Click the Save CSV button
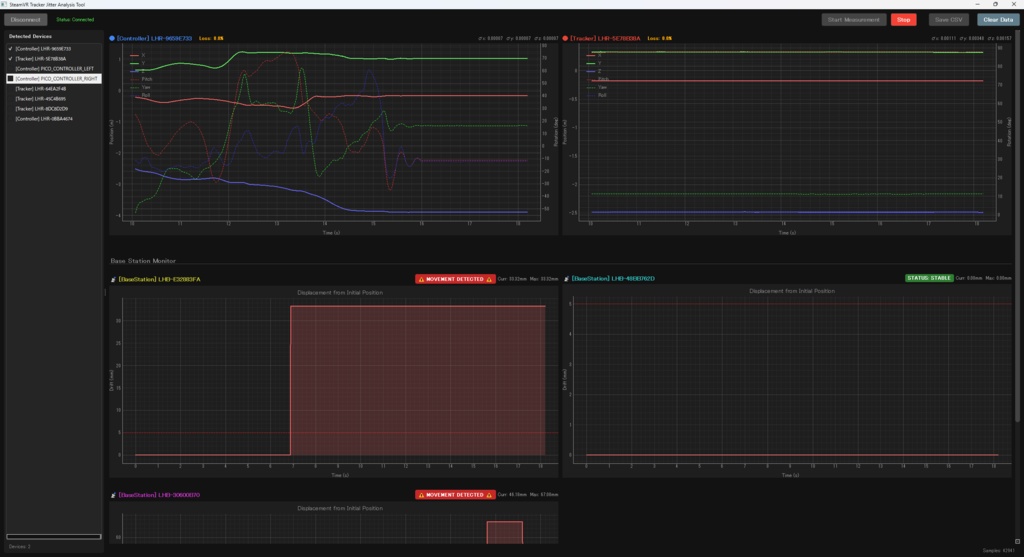The height and width of the screenshot is (557, 1024). click(x=948, y=20)
